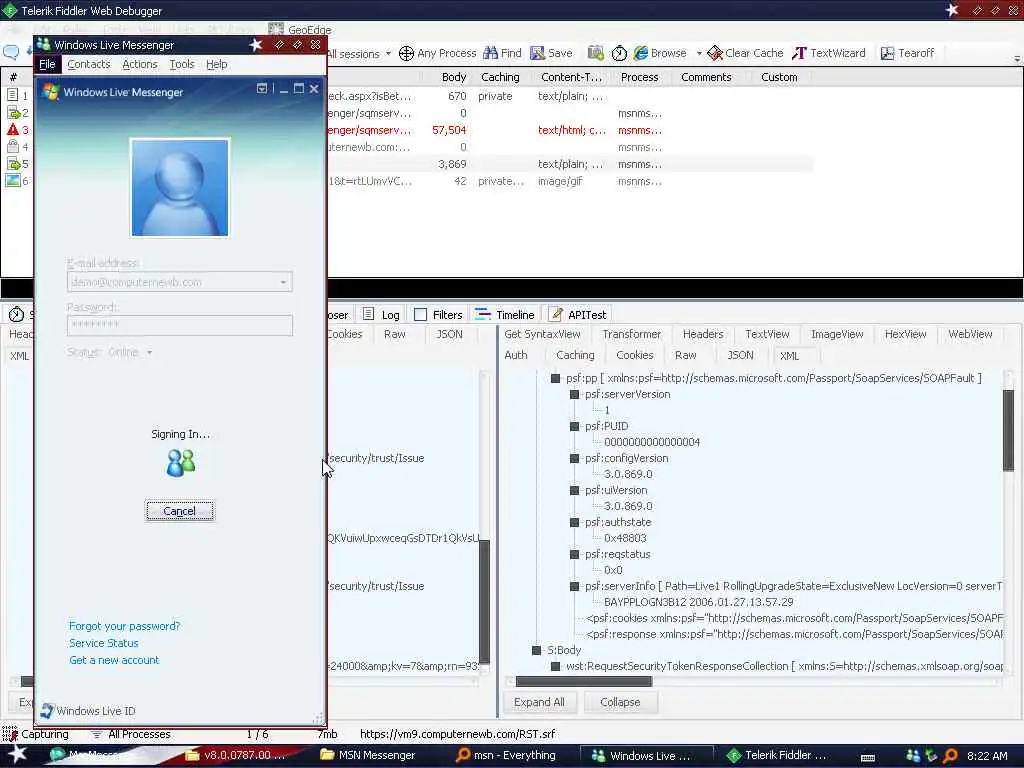Open the Actions menu in Messenger
Viewport: 1024px width, 768px height.
[x=140, y=64]
